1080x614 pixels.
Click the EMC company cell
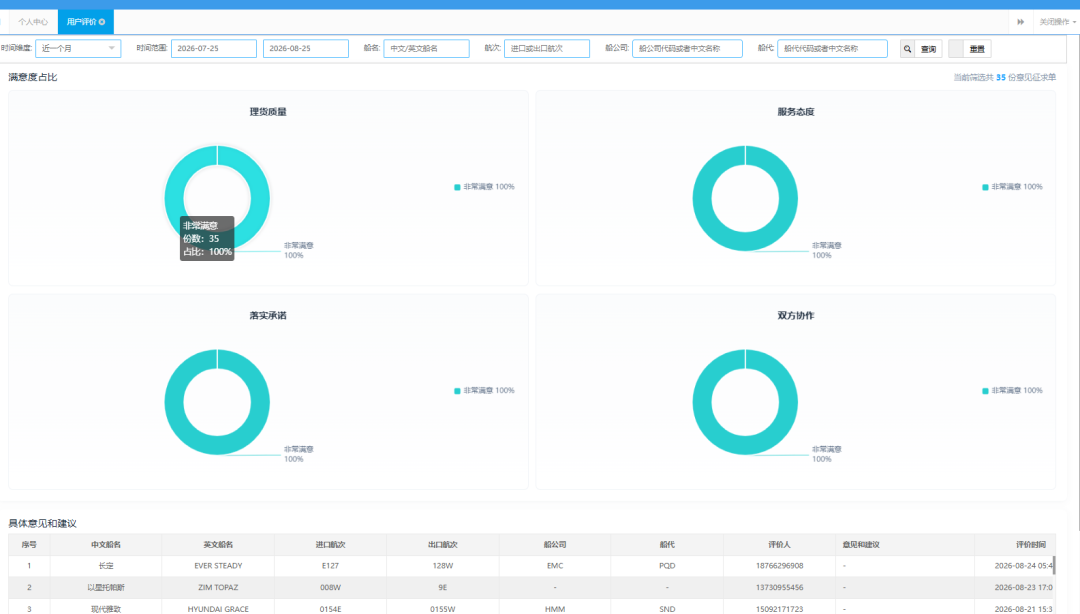[x=554, y=566]
